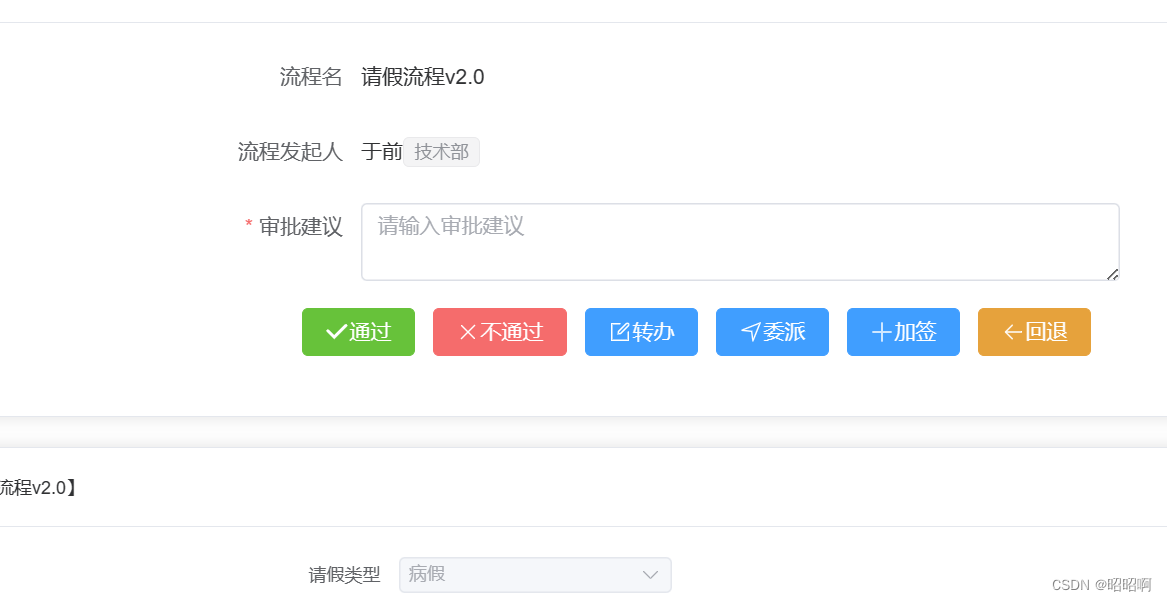Click the 委派 delegate button
Viewport: 1167px width, 601px height.
coord(772,332)
